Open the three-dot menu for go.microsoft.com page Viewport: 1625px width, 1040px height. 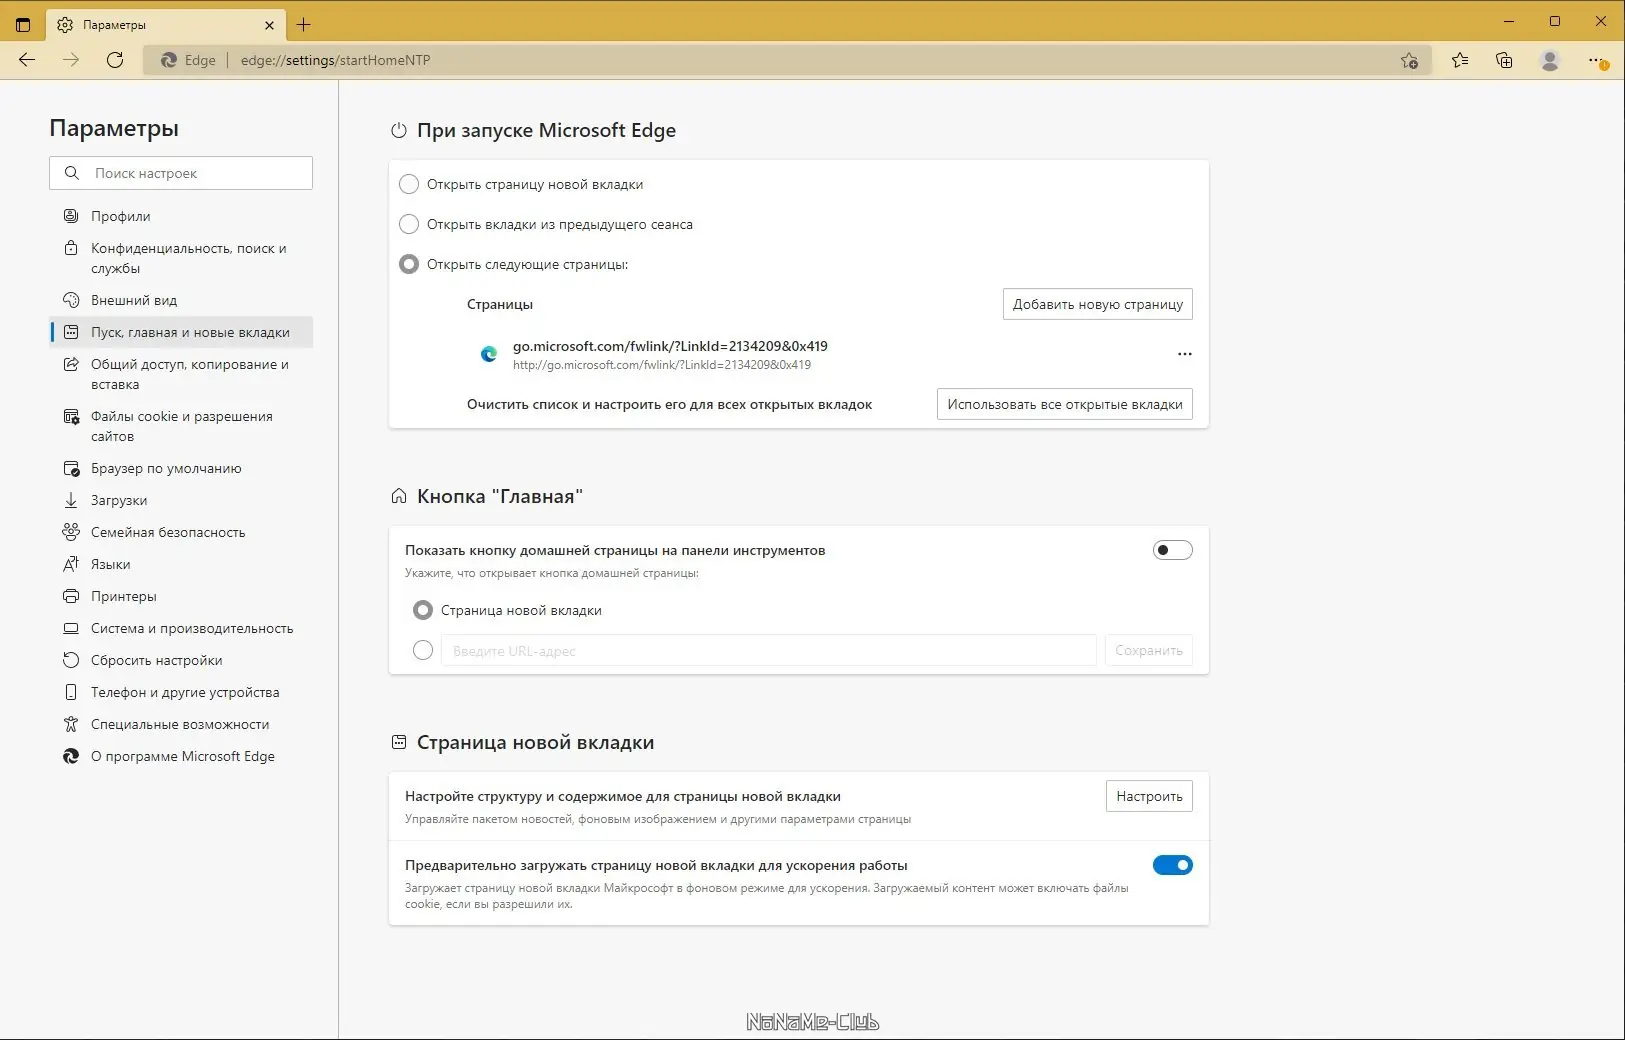1184,354
